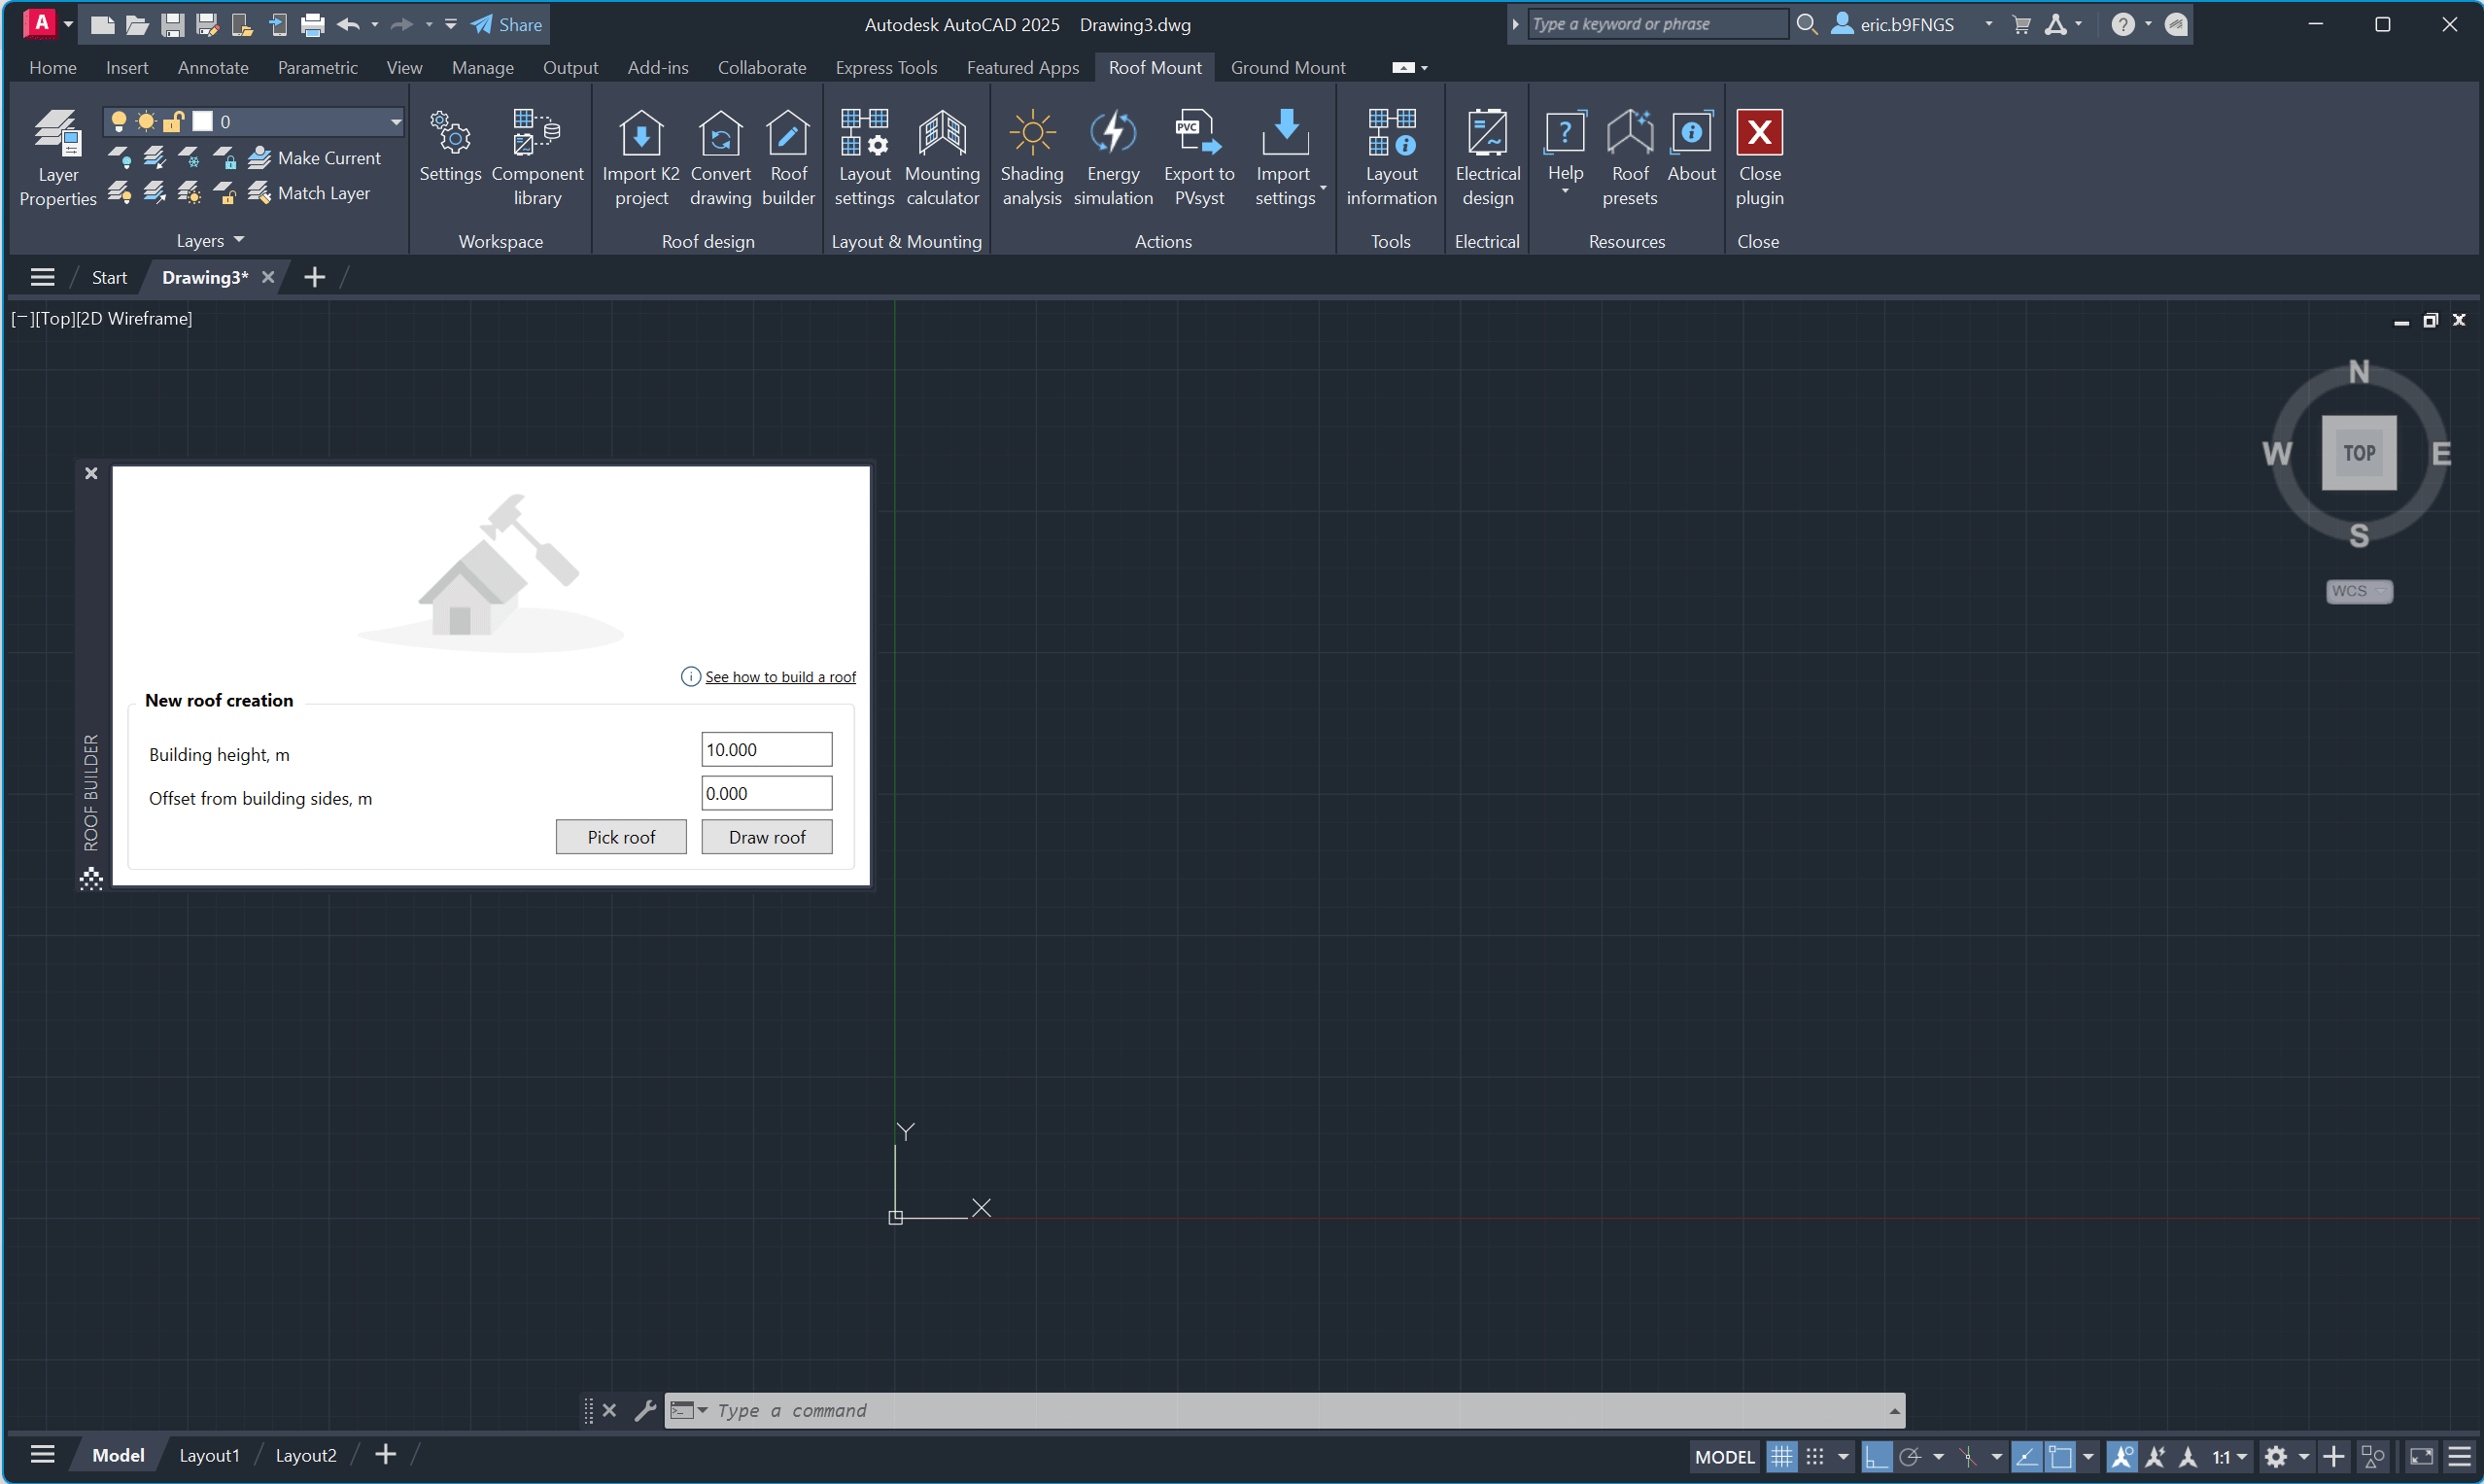Open the Component library

tap(537, 158)
